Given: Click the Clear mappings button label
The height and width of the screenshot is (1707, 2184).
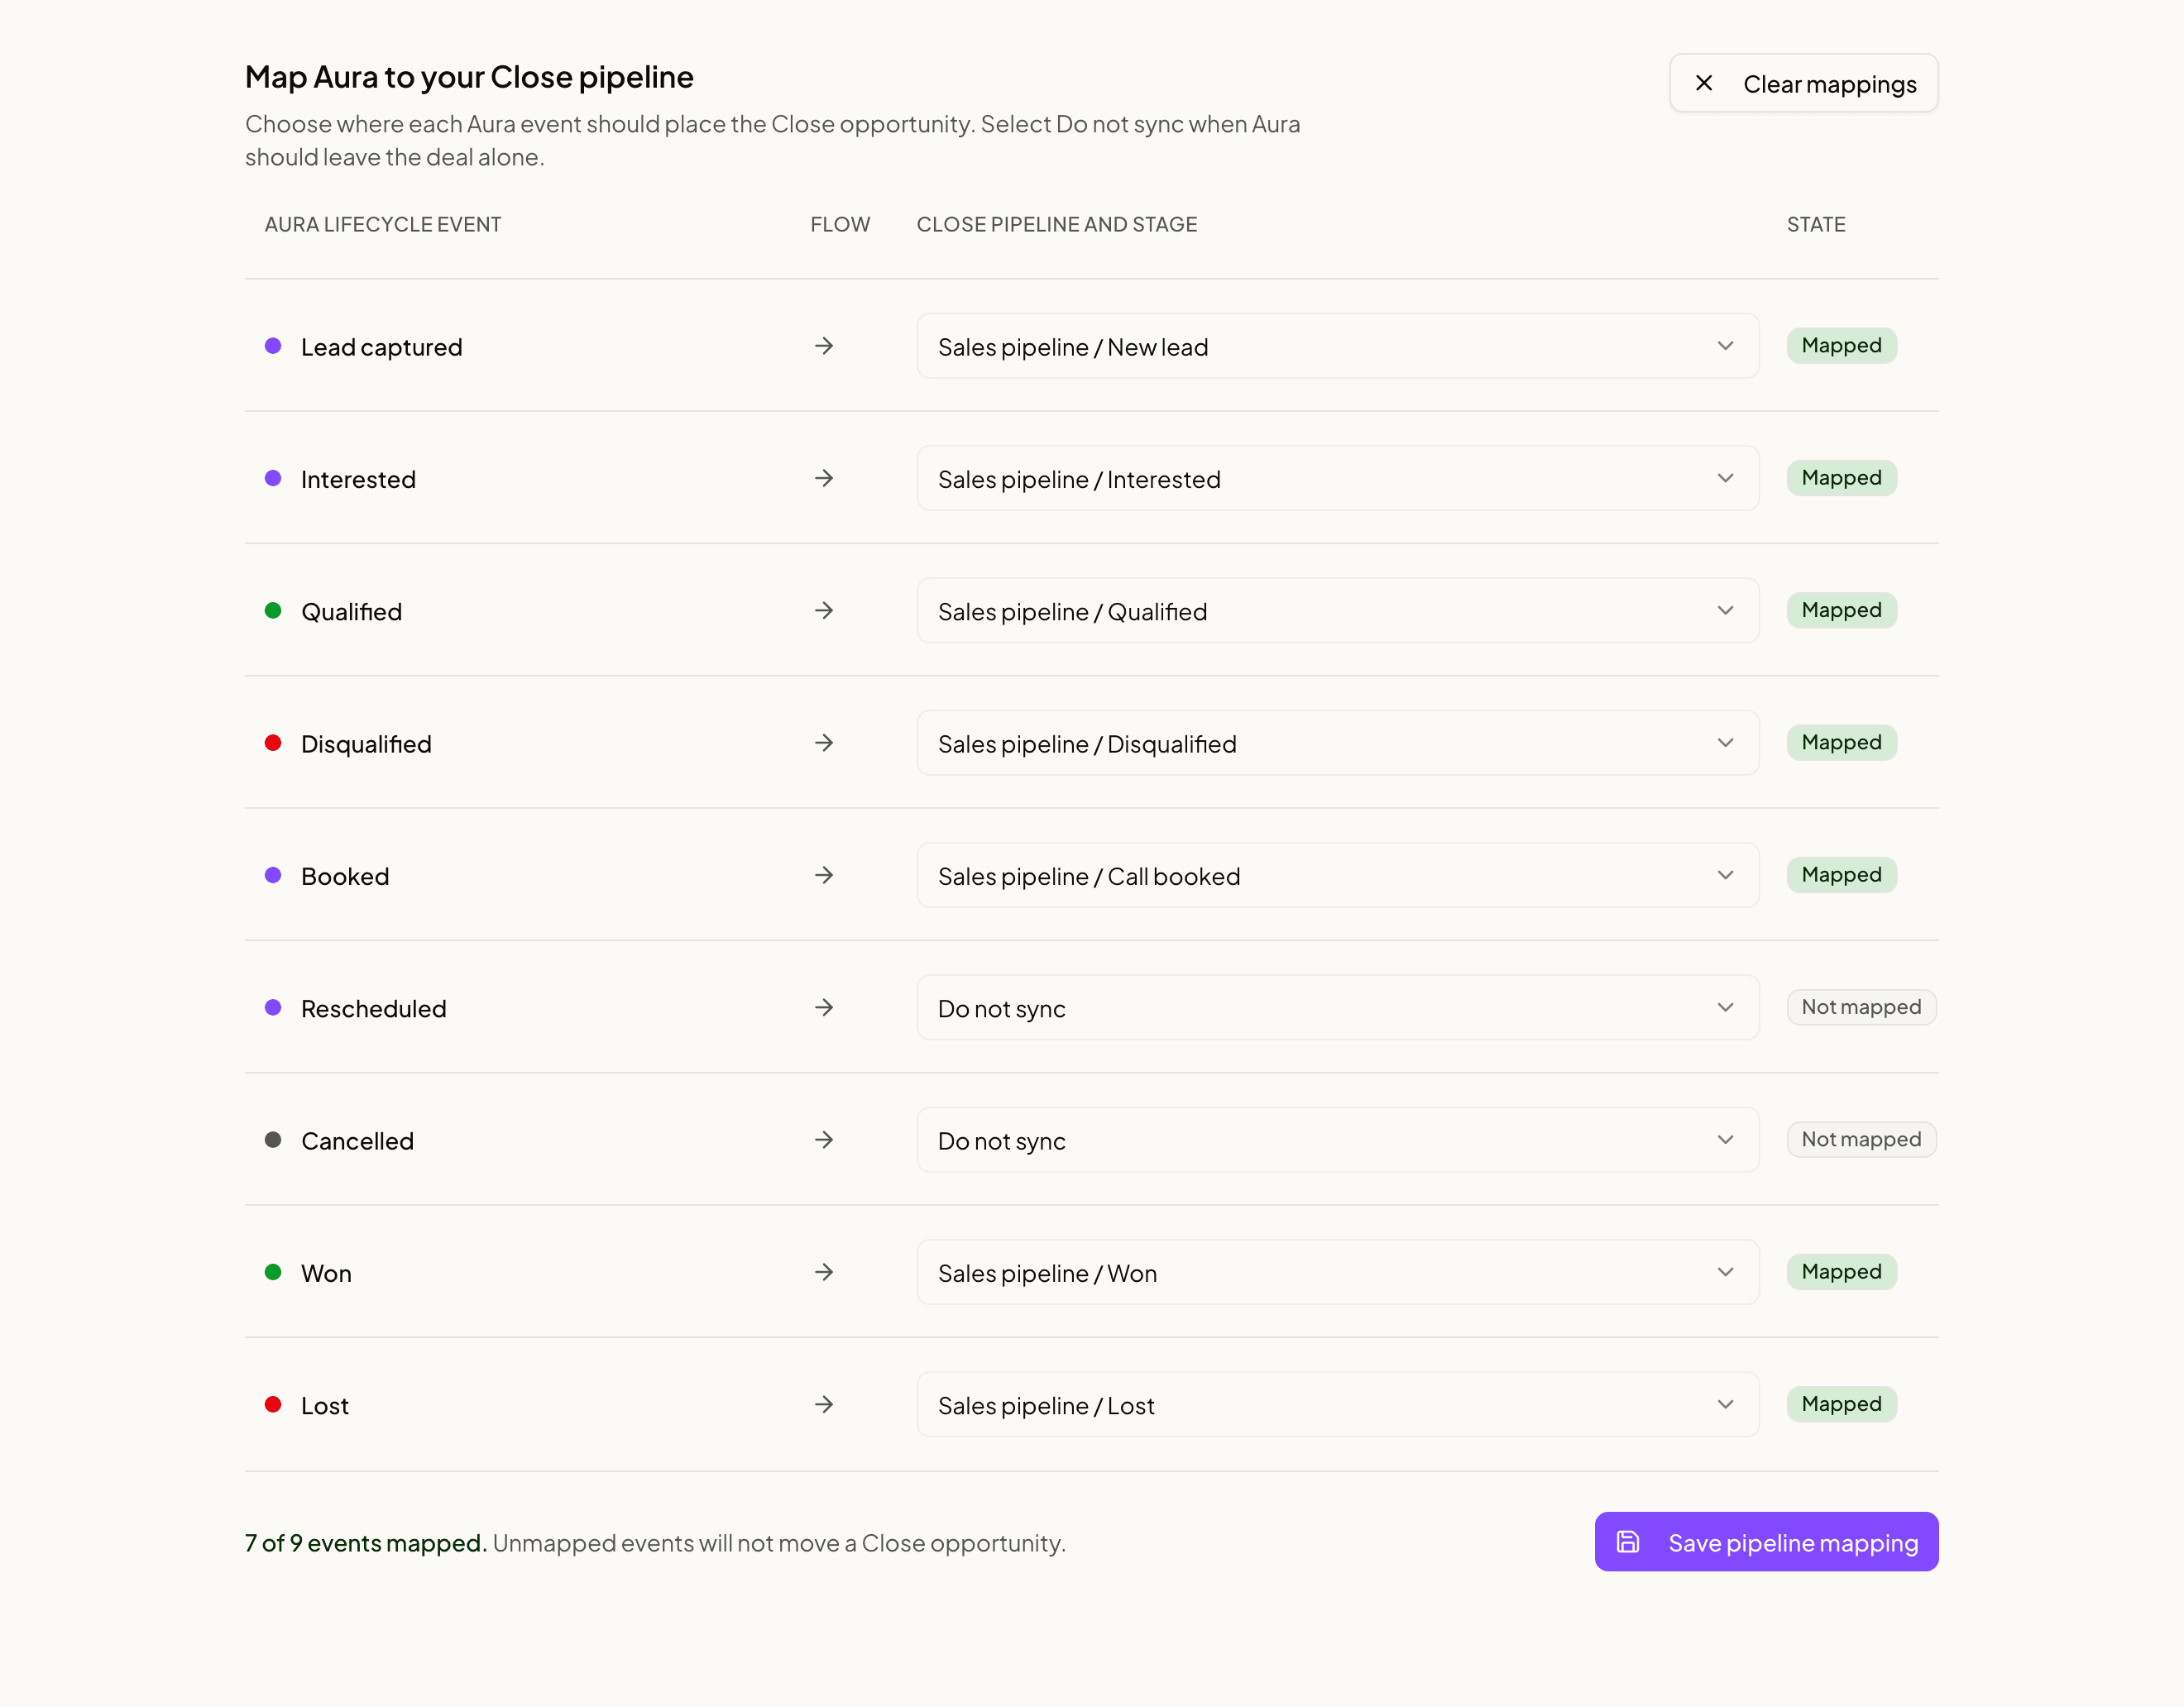Looking at the screenshot, I should [x=1830, y=84].
